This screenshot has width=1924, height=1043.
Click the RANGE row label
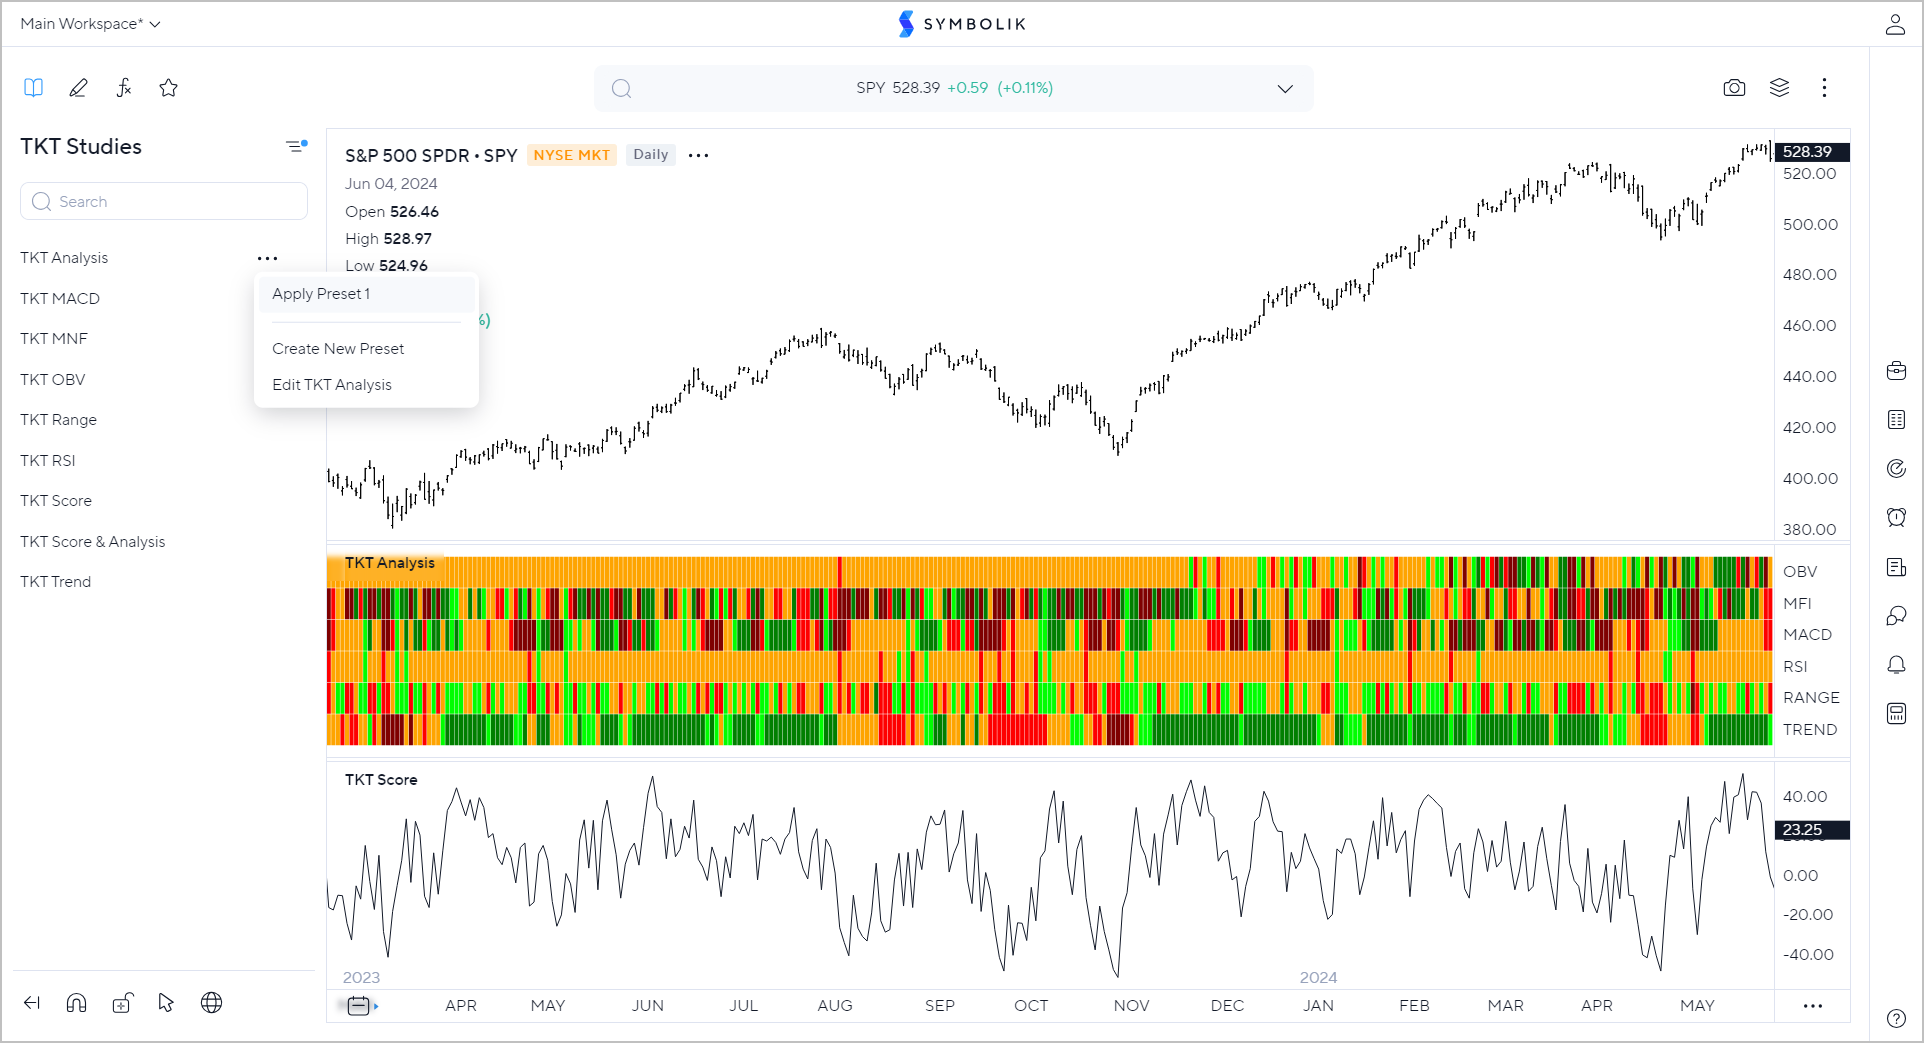coord(1811,698)
